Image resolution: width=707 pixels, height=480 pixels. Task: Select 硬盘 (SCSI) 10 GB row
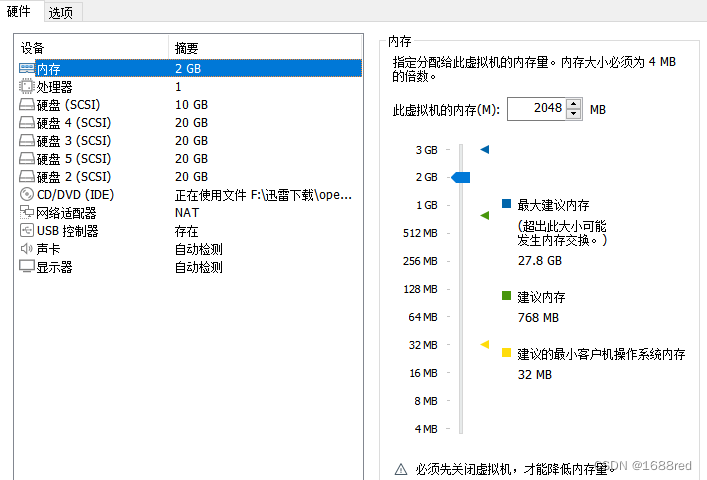(x=190, y=105)
